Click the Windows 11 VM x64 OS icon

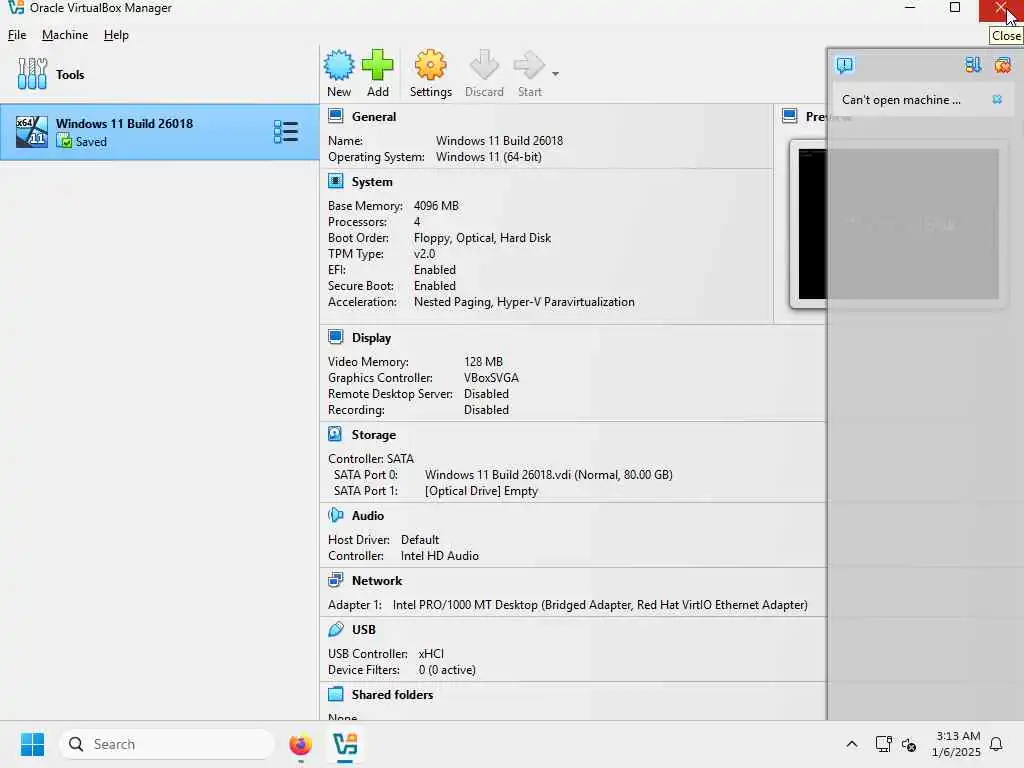point(31,132)
